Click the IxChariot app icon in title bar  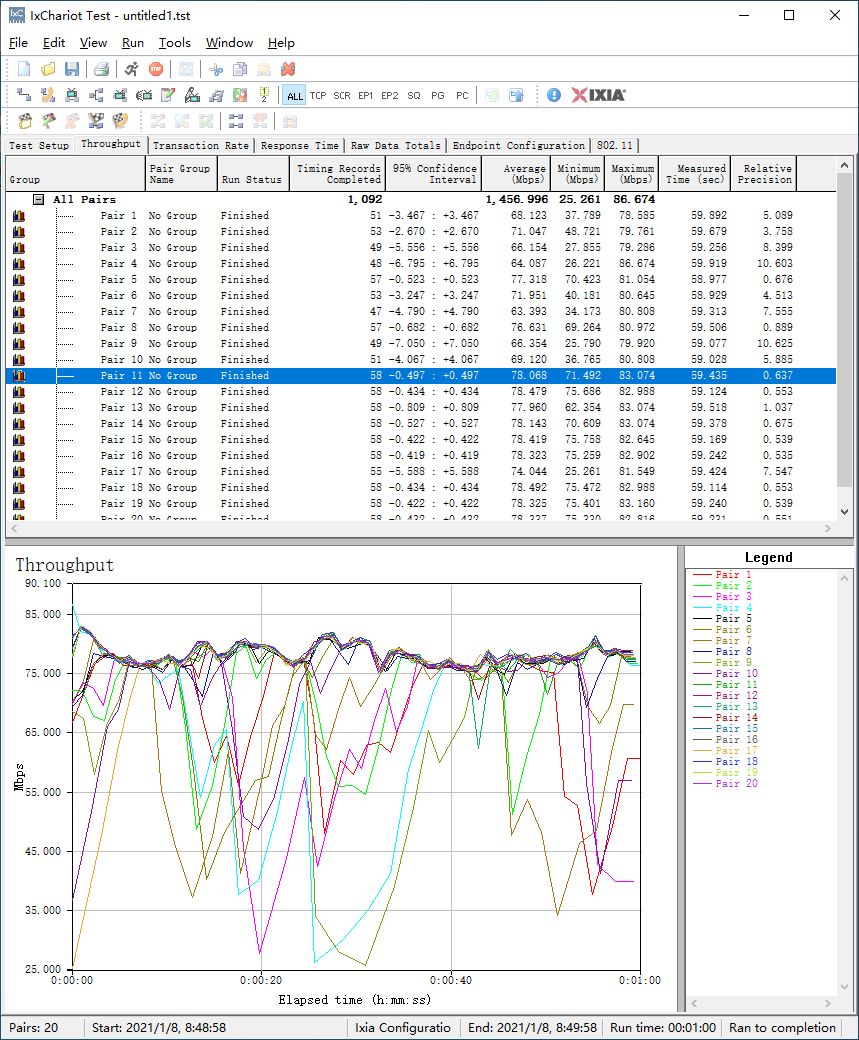[x=17, y=15]
